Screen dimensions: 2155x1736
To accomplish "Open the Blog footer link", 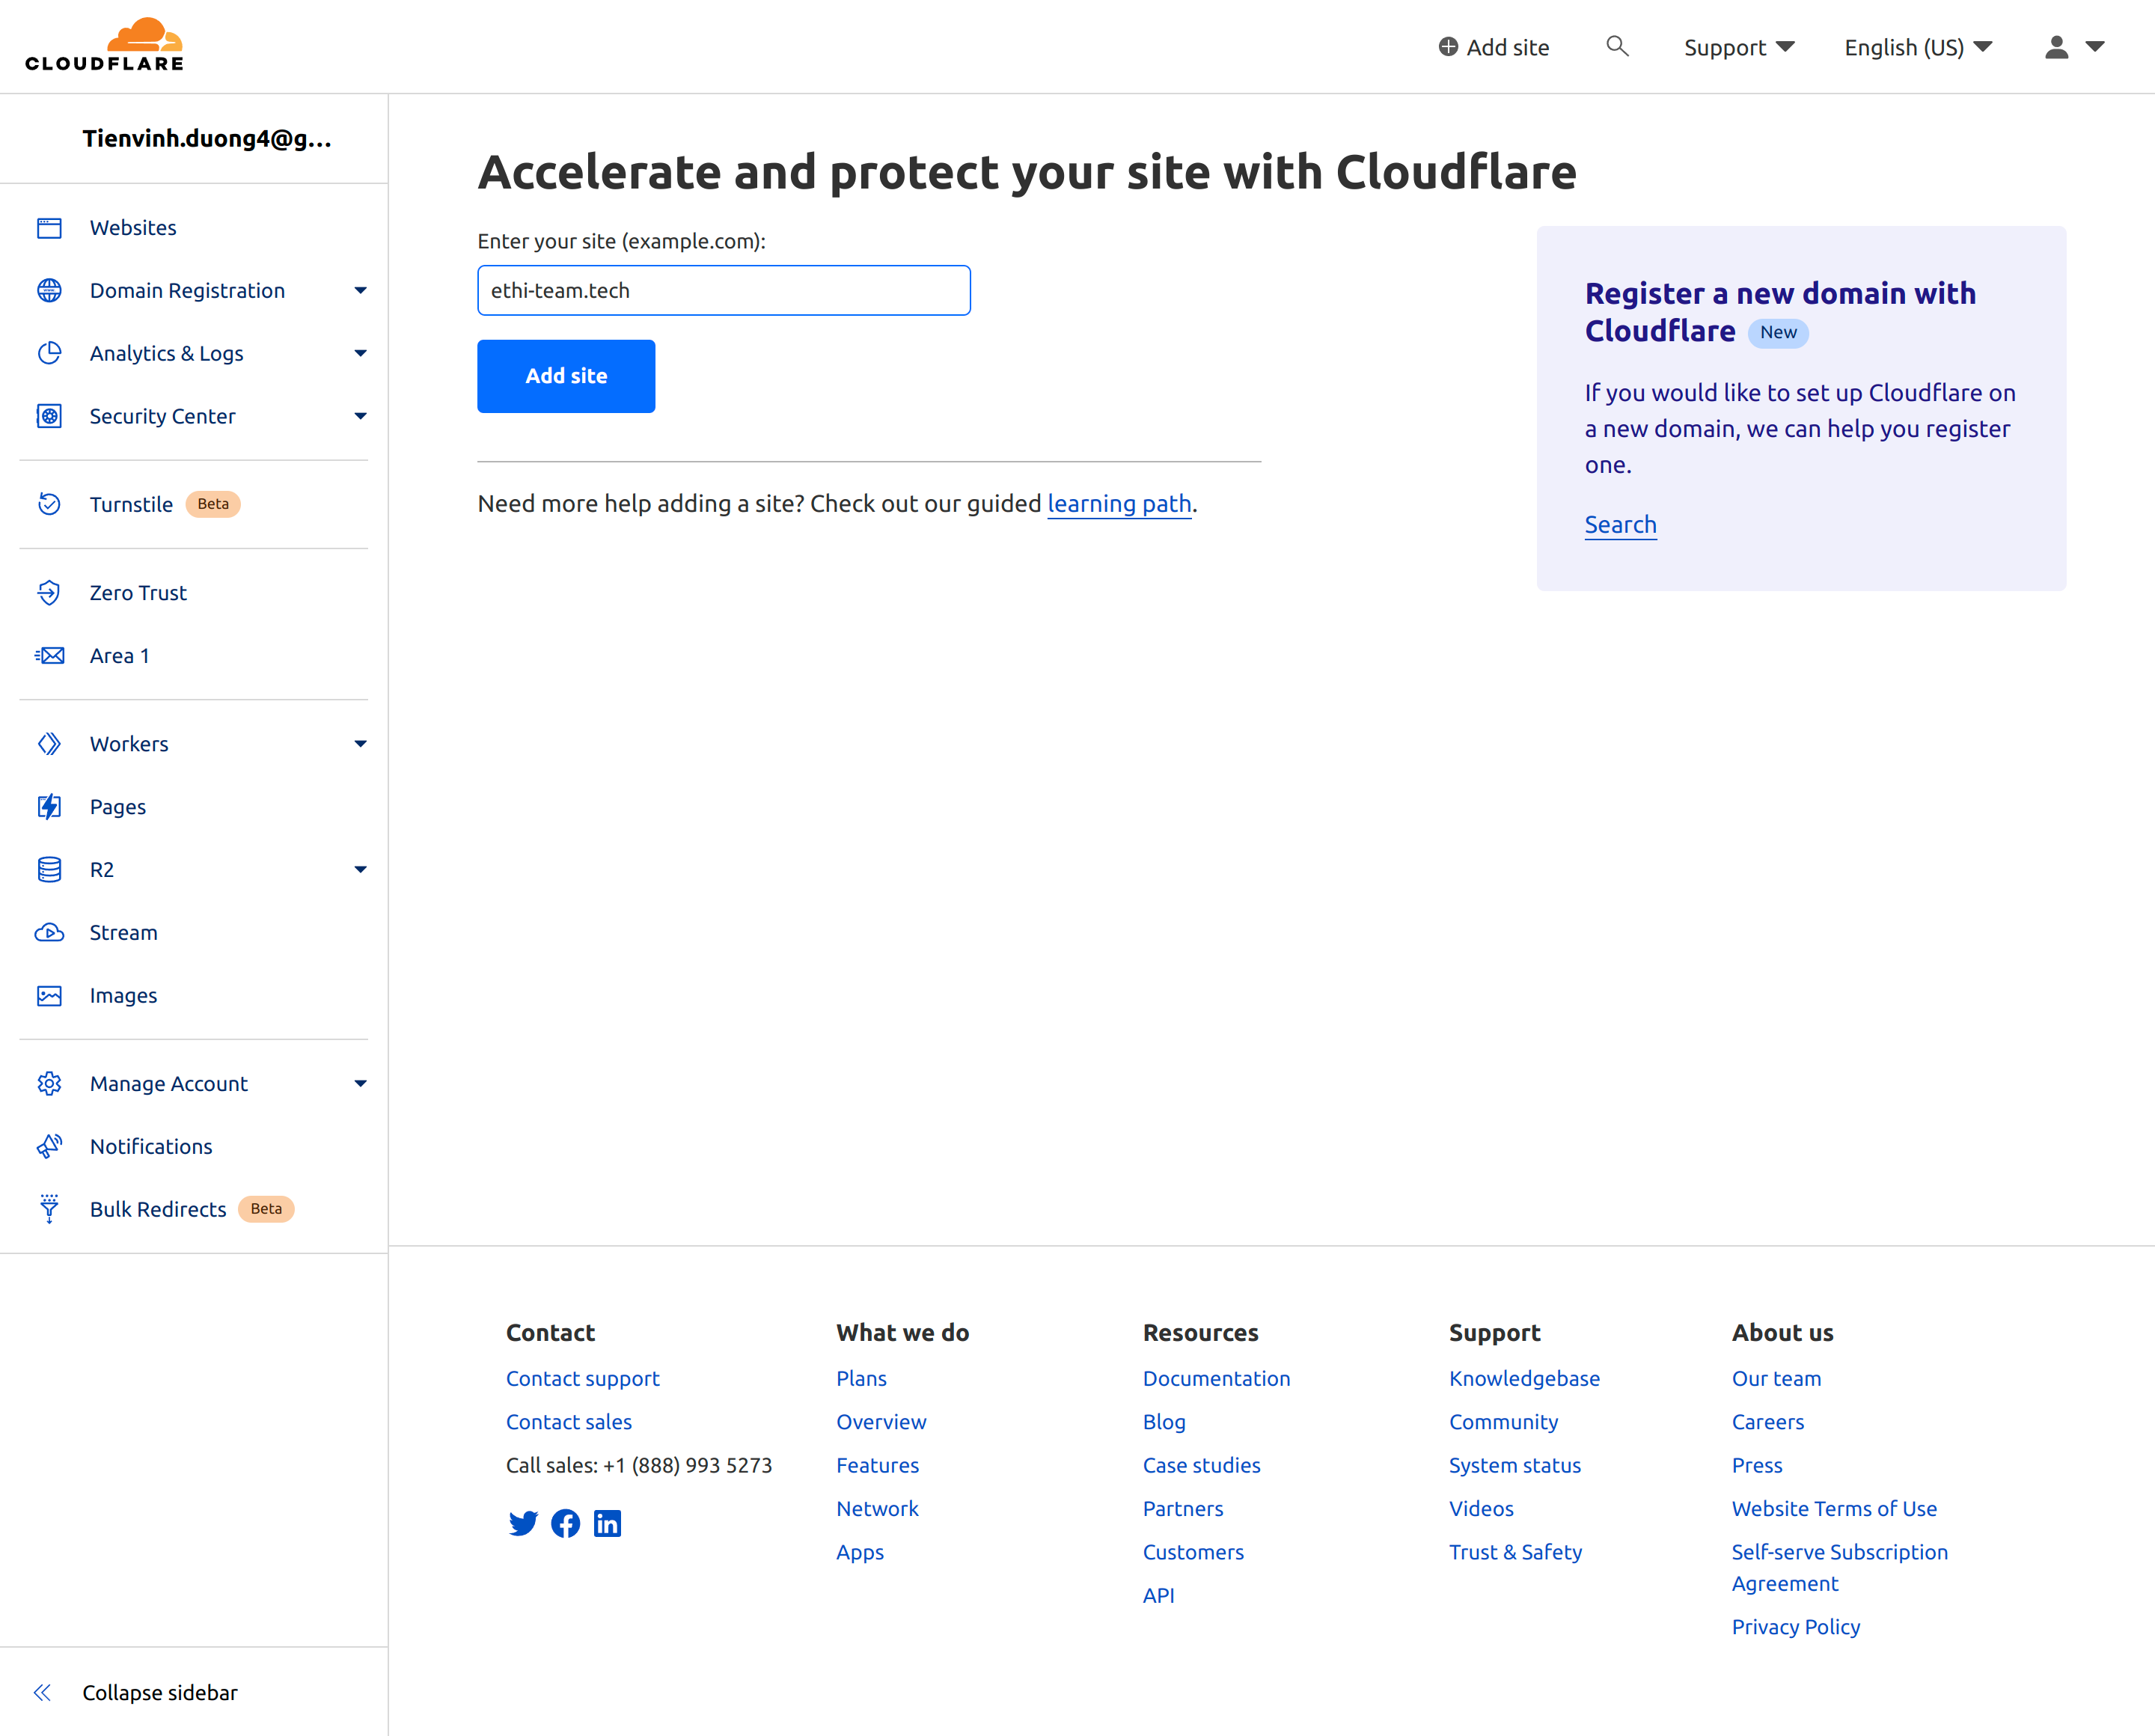I will pyautogui.click(x=1164, y=1422).
